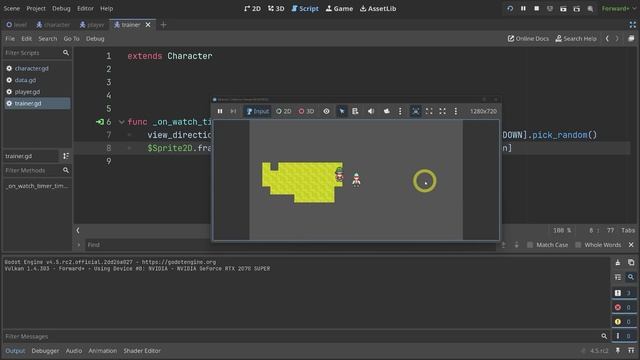Switch to the Debugger bottom panel

pyautogui.click(x=45, y=351)
